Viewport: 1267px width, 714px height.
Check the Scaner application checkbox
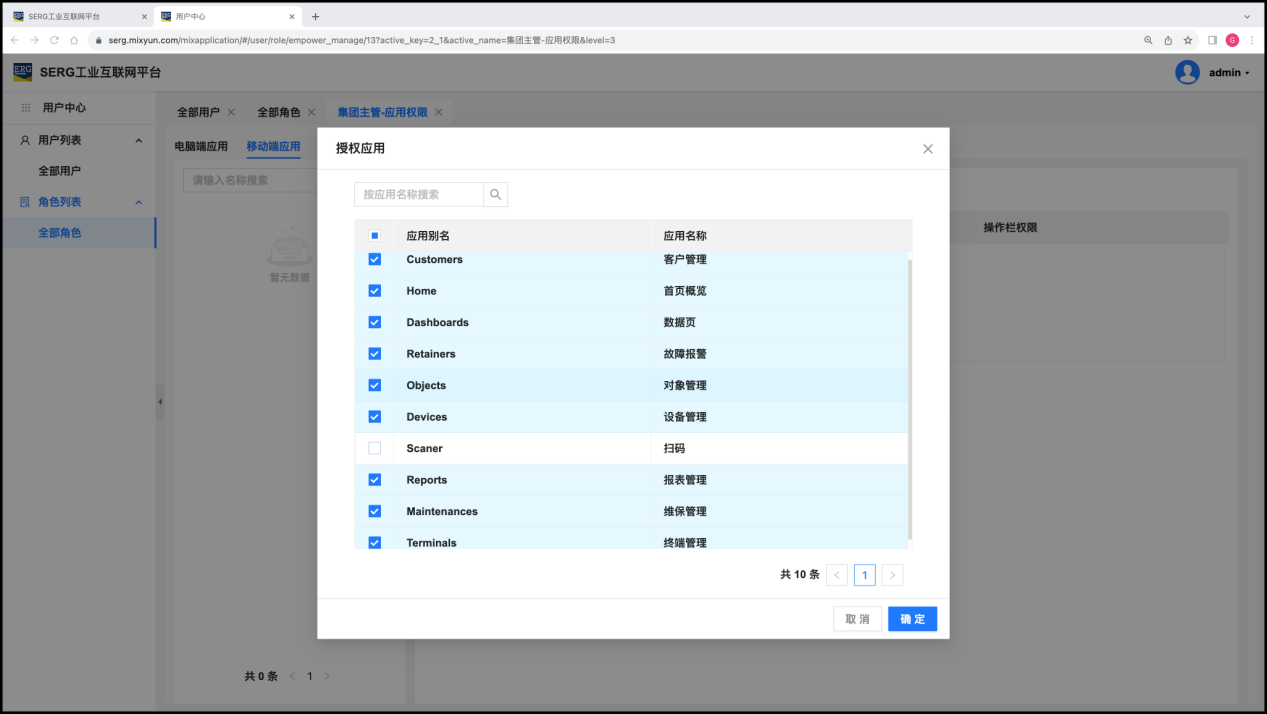click(375, 448)
